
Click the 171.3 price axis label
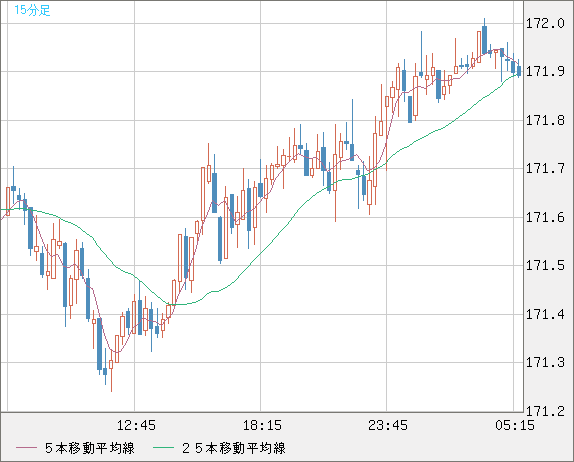[545, 362]
